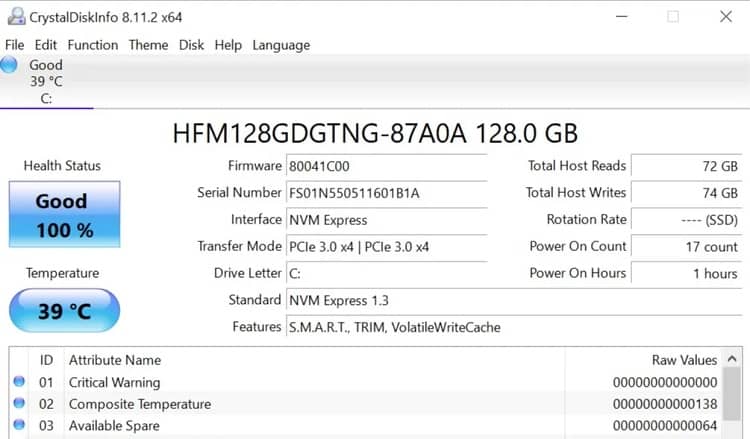Click the Rotation Rate value ---- (SSD)
This screenshot has width=750, height=439.
point(686,220)
